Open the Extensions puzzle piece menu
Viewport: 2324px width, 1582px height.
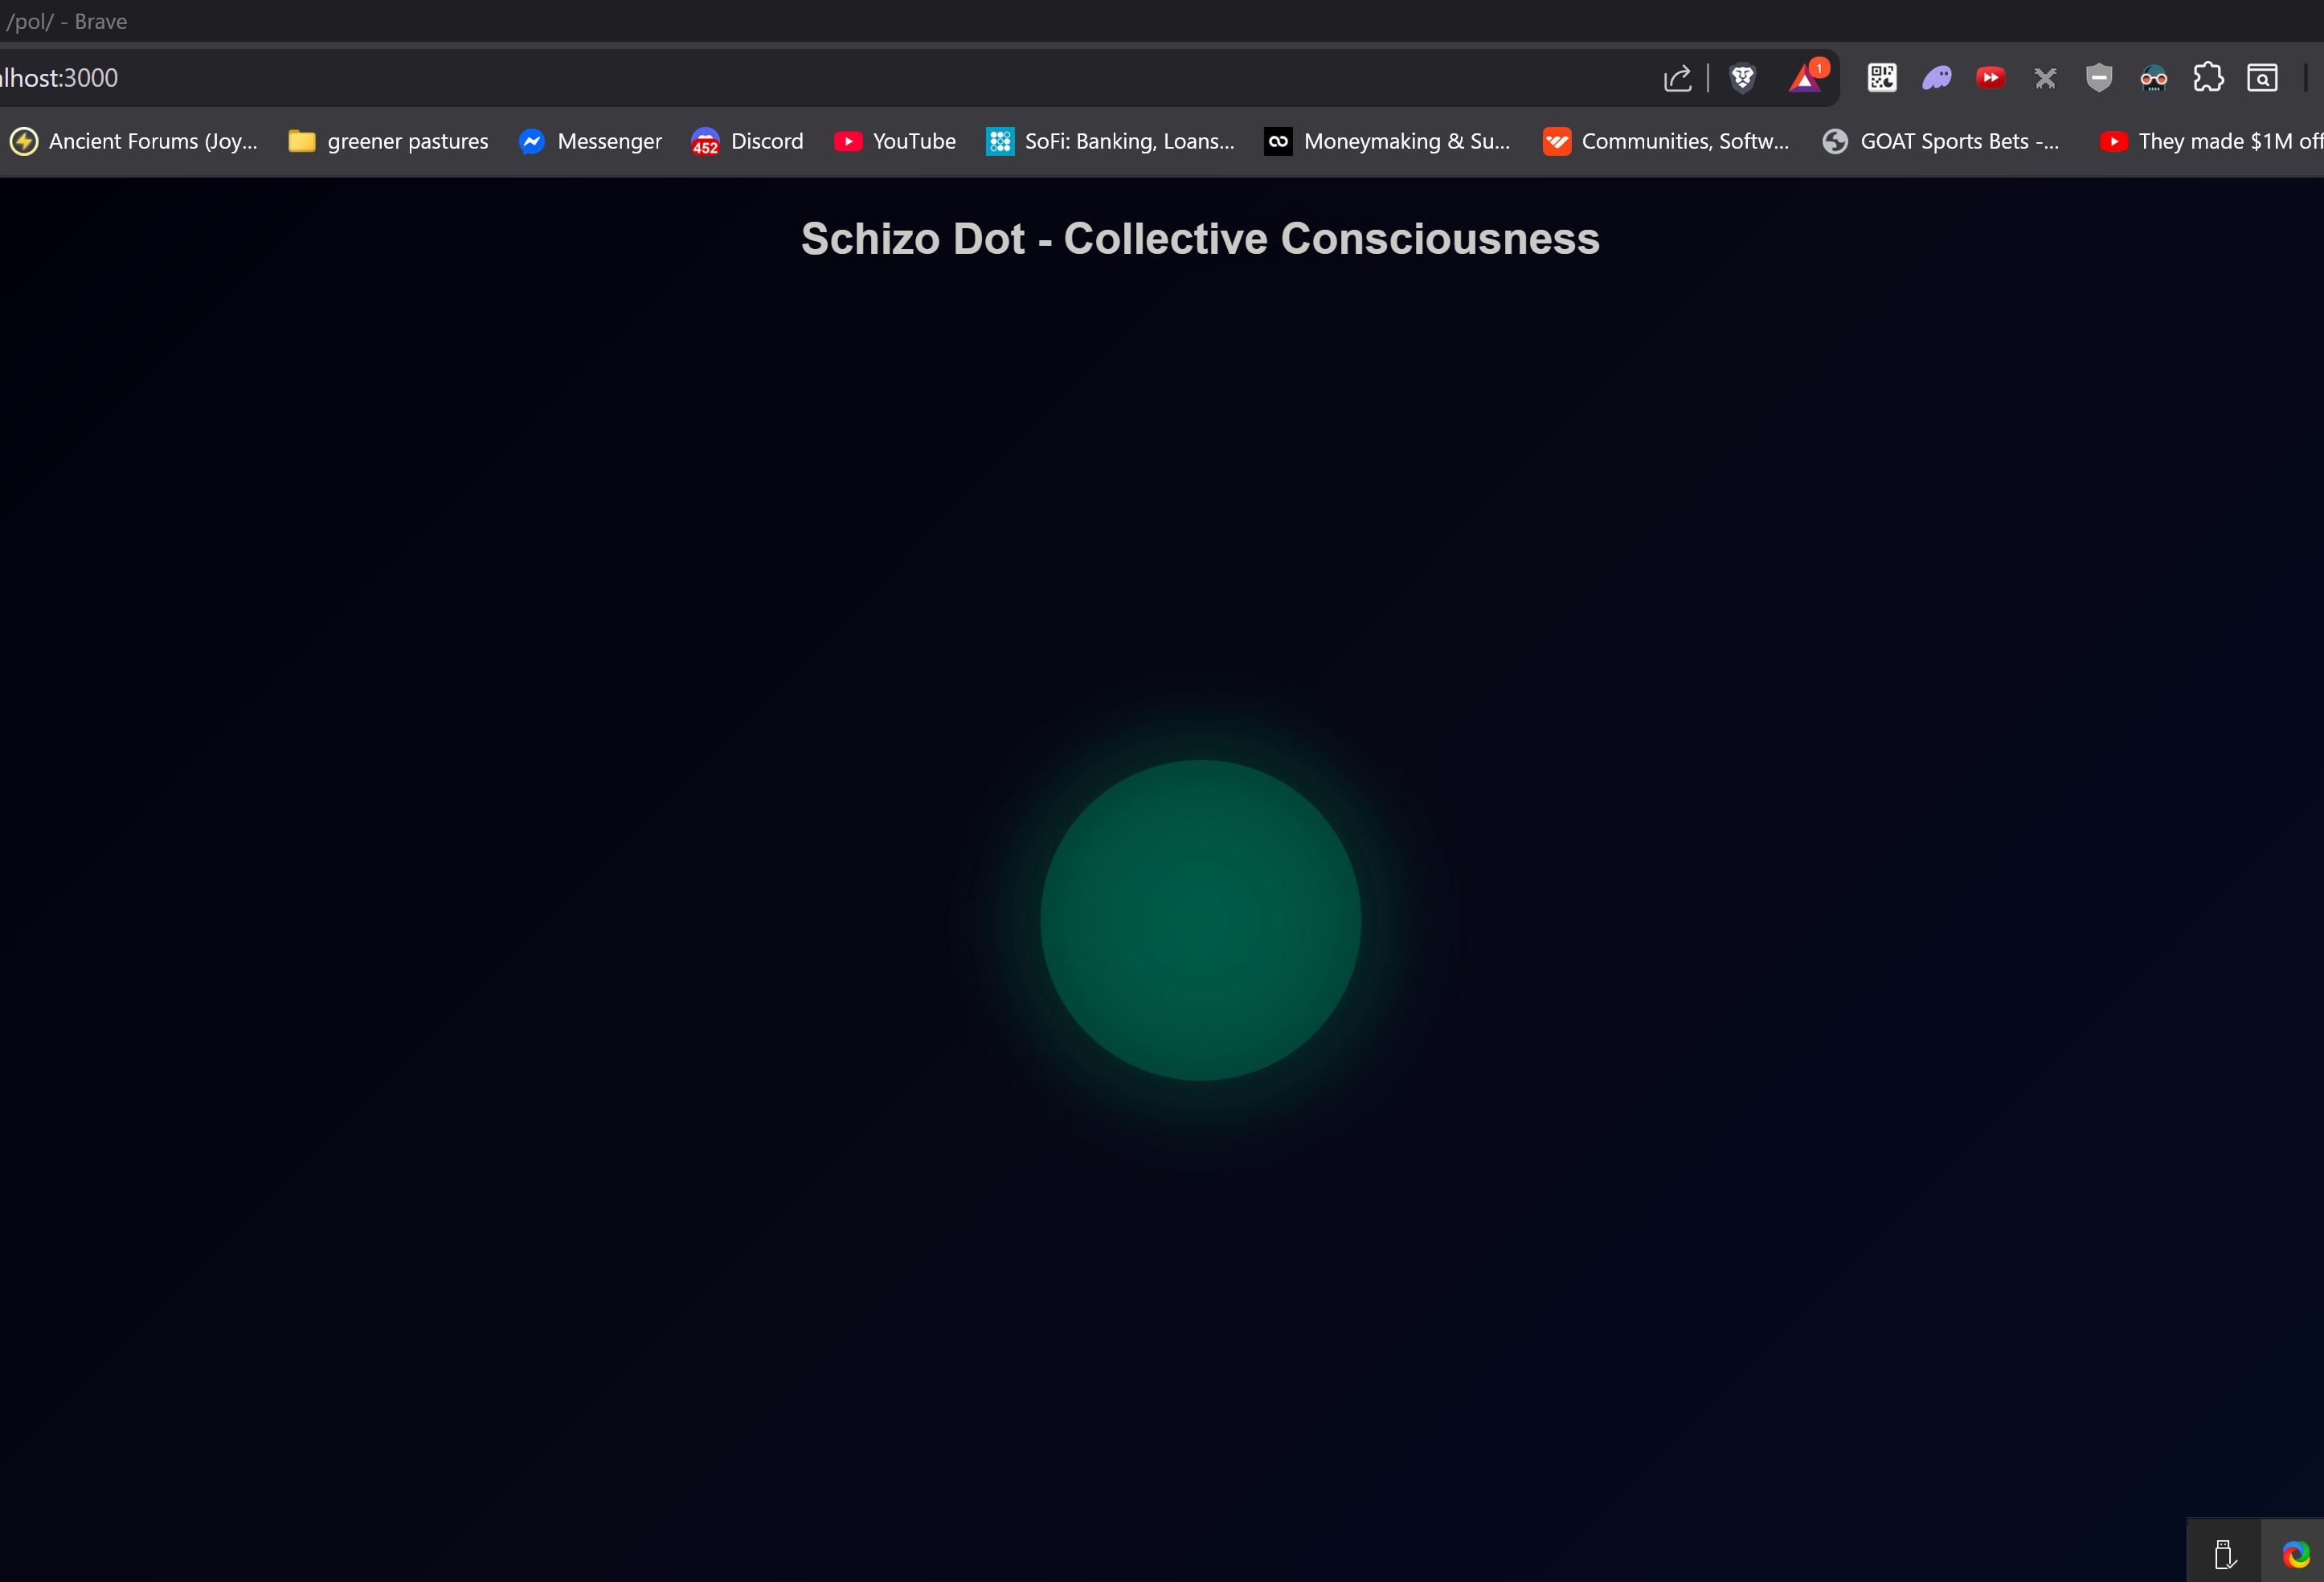pyautogui.click(x=2208, y=78)
